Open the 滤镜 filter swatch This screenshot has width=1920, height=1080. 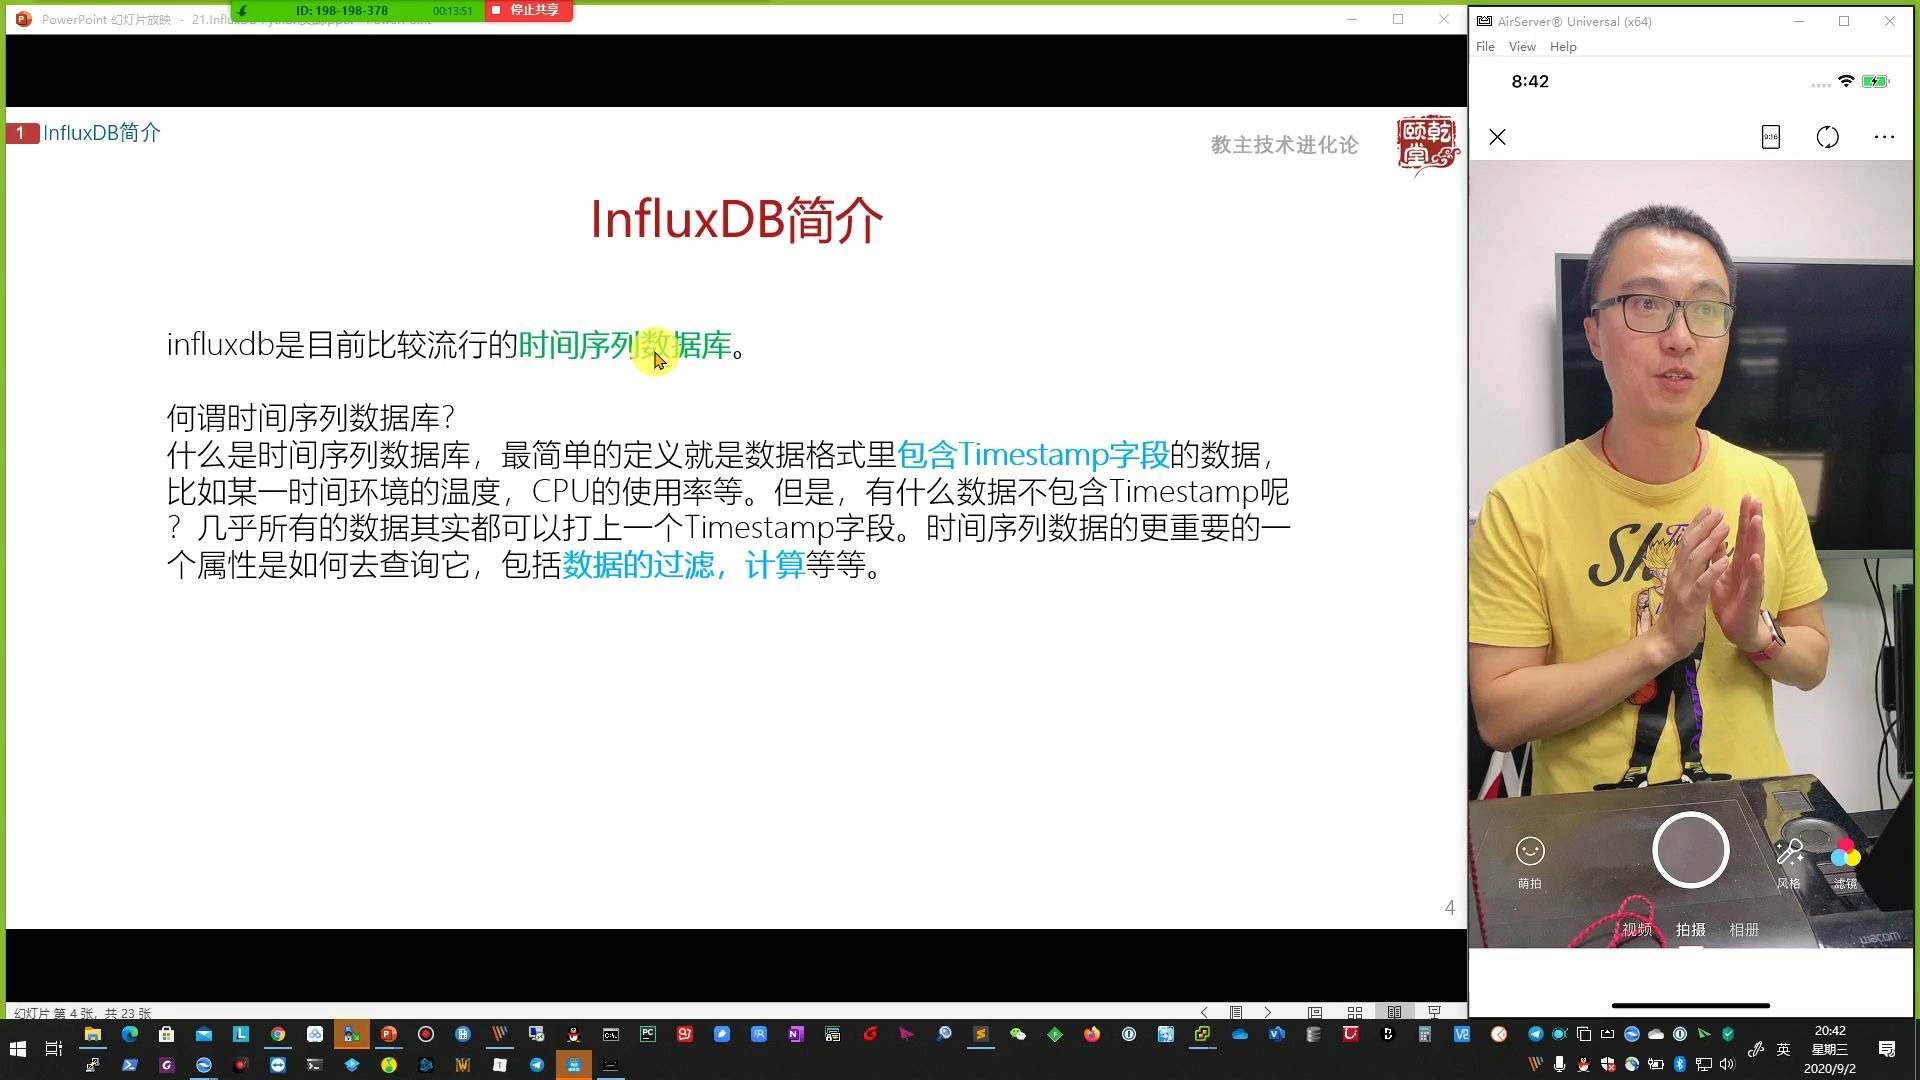(x=1845, y=852)
